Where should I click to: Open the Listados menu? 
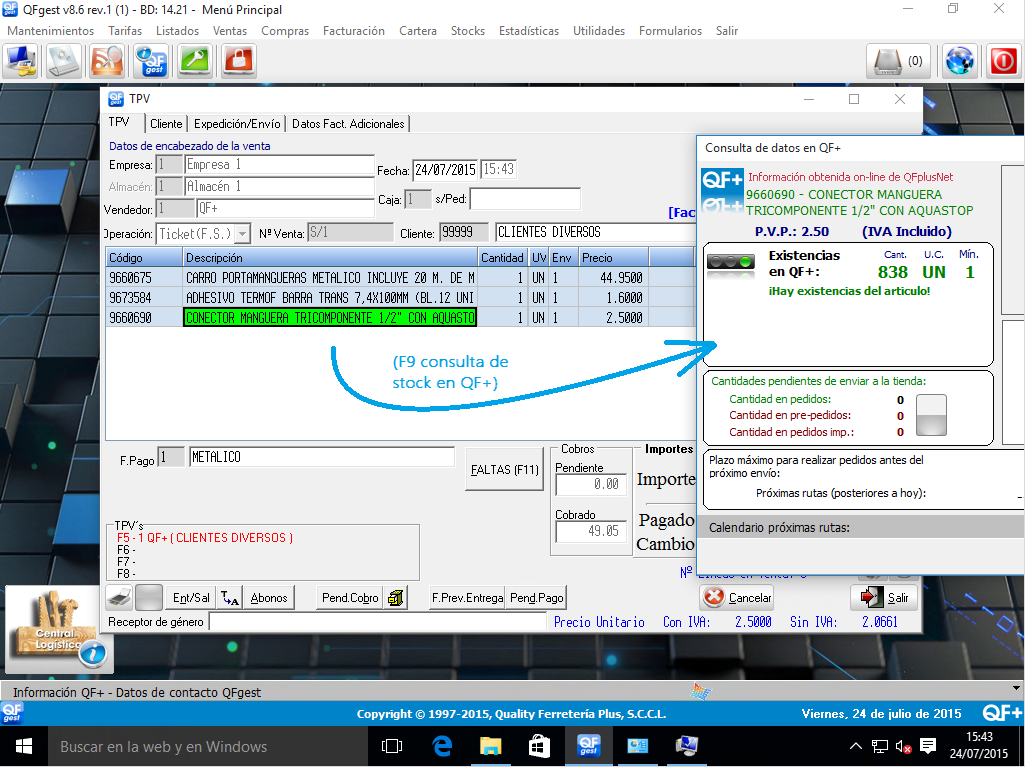(177, 31)
